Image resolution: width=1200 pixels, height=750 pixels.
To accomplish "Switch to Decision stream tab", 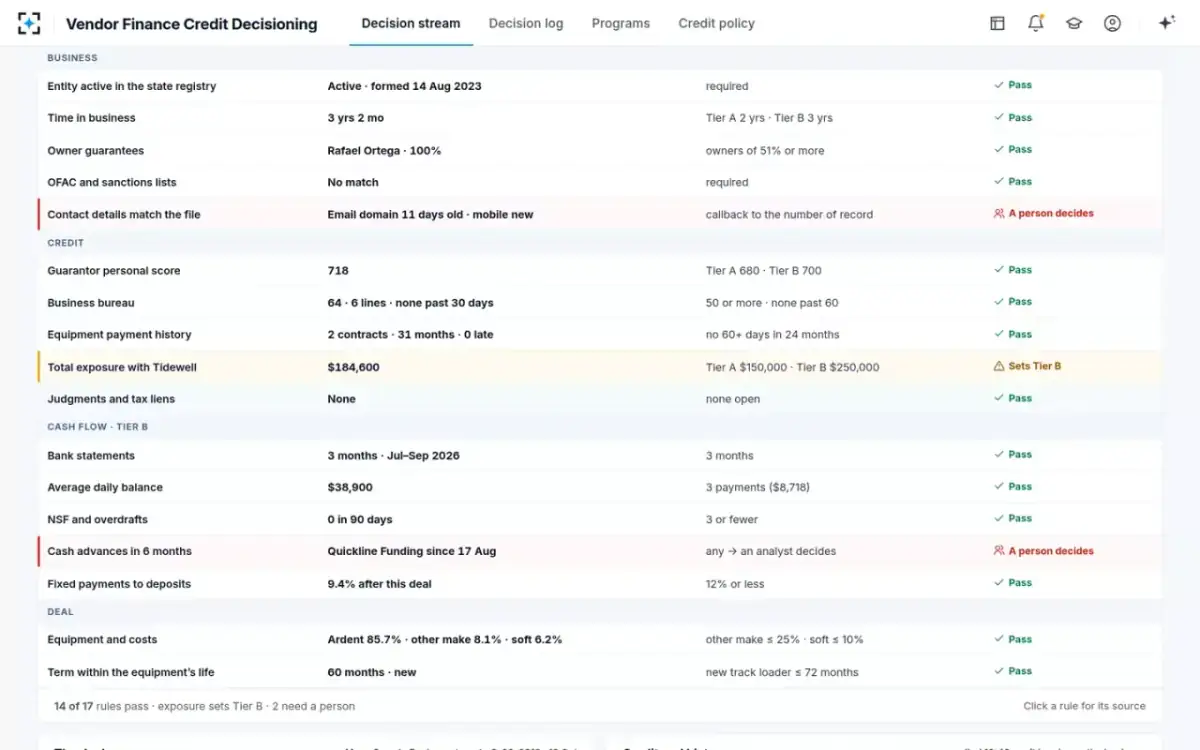I will [x=411, y=23].
